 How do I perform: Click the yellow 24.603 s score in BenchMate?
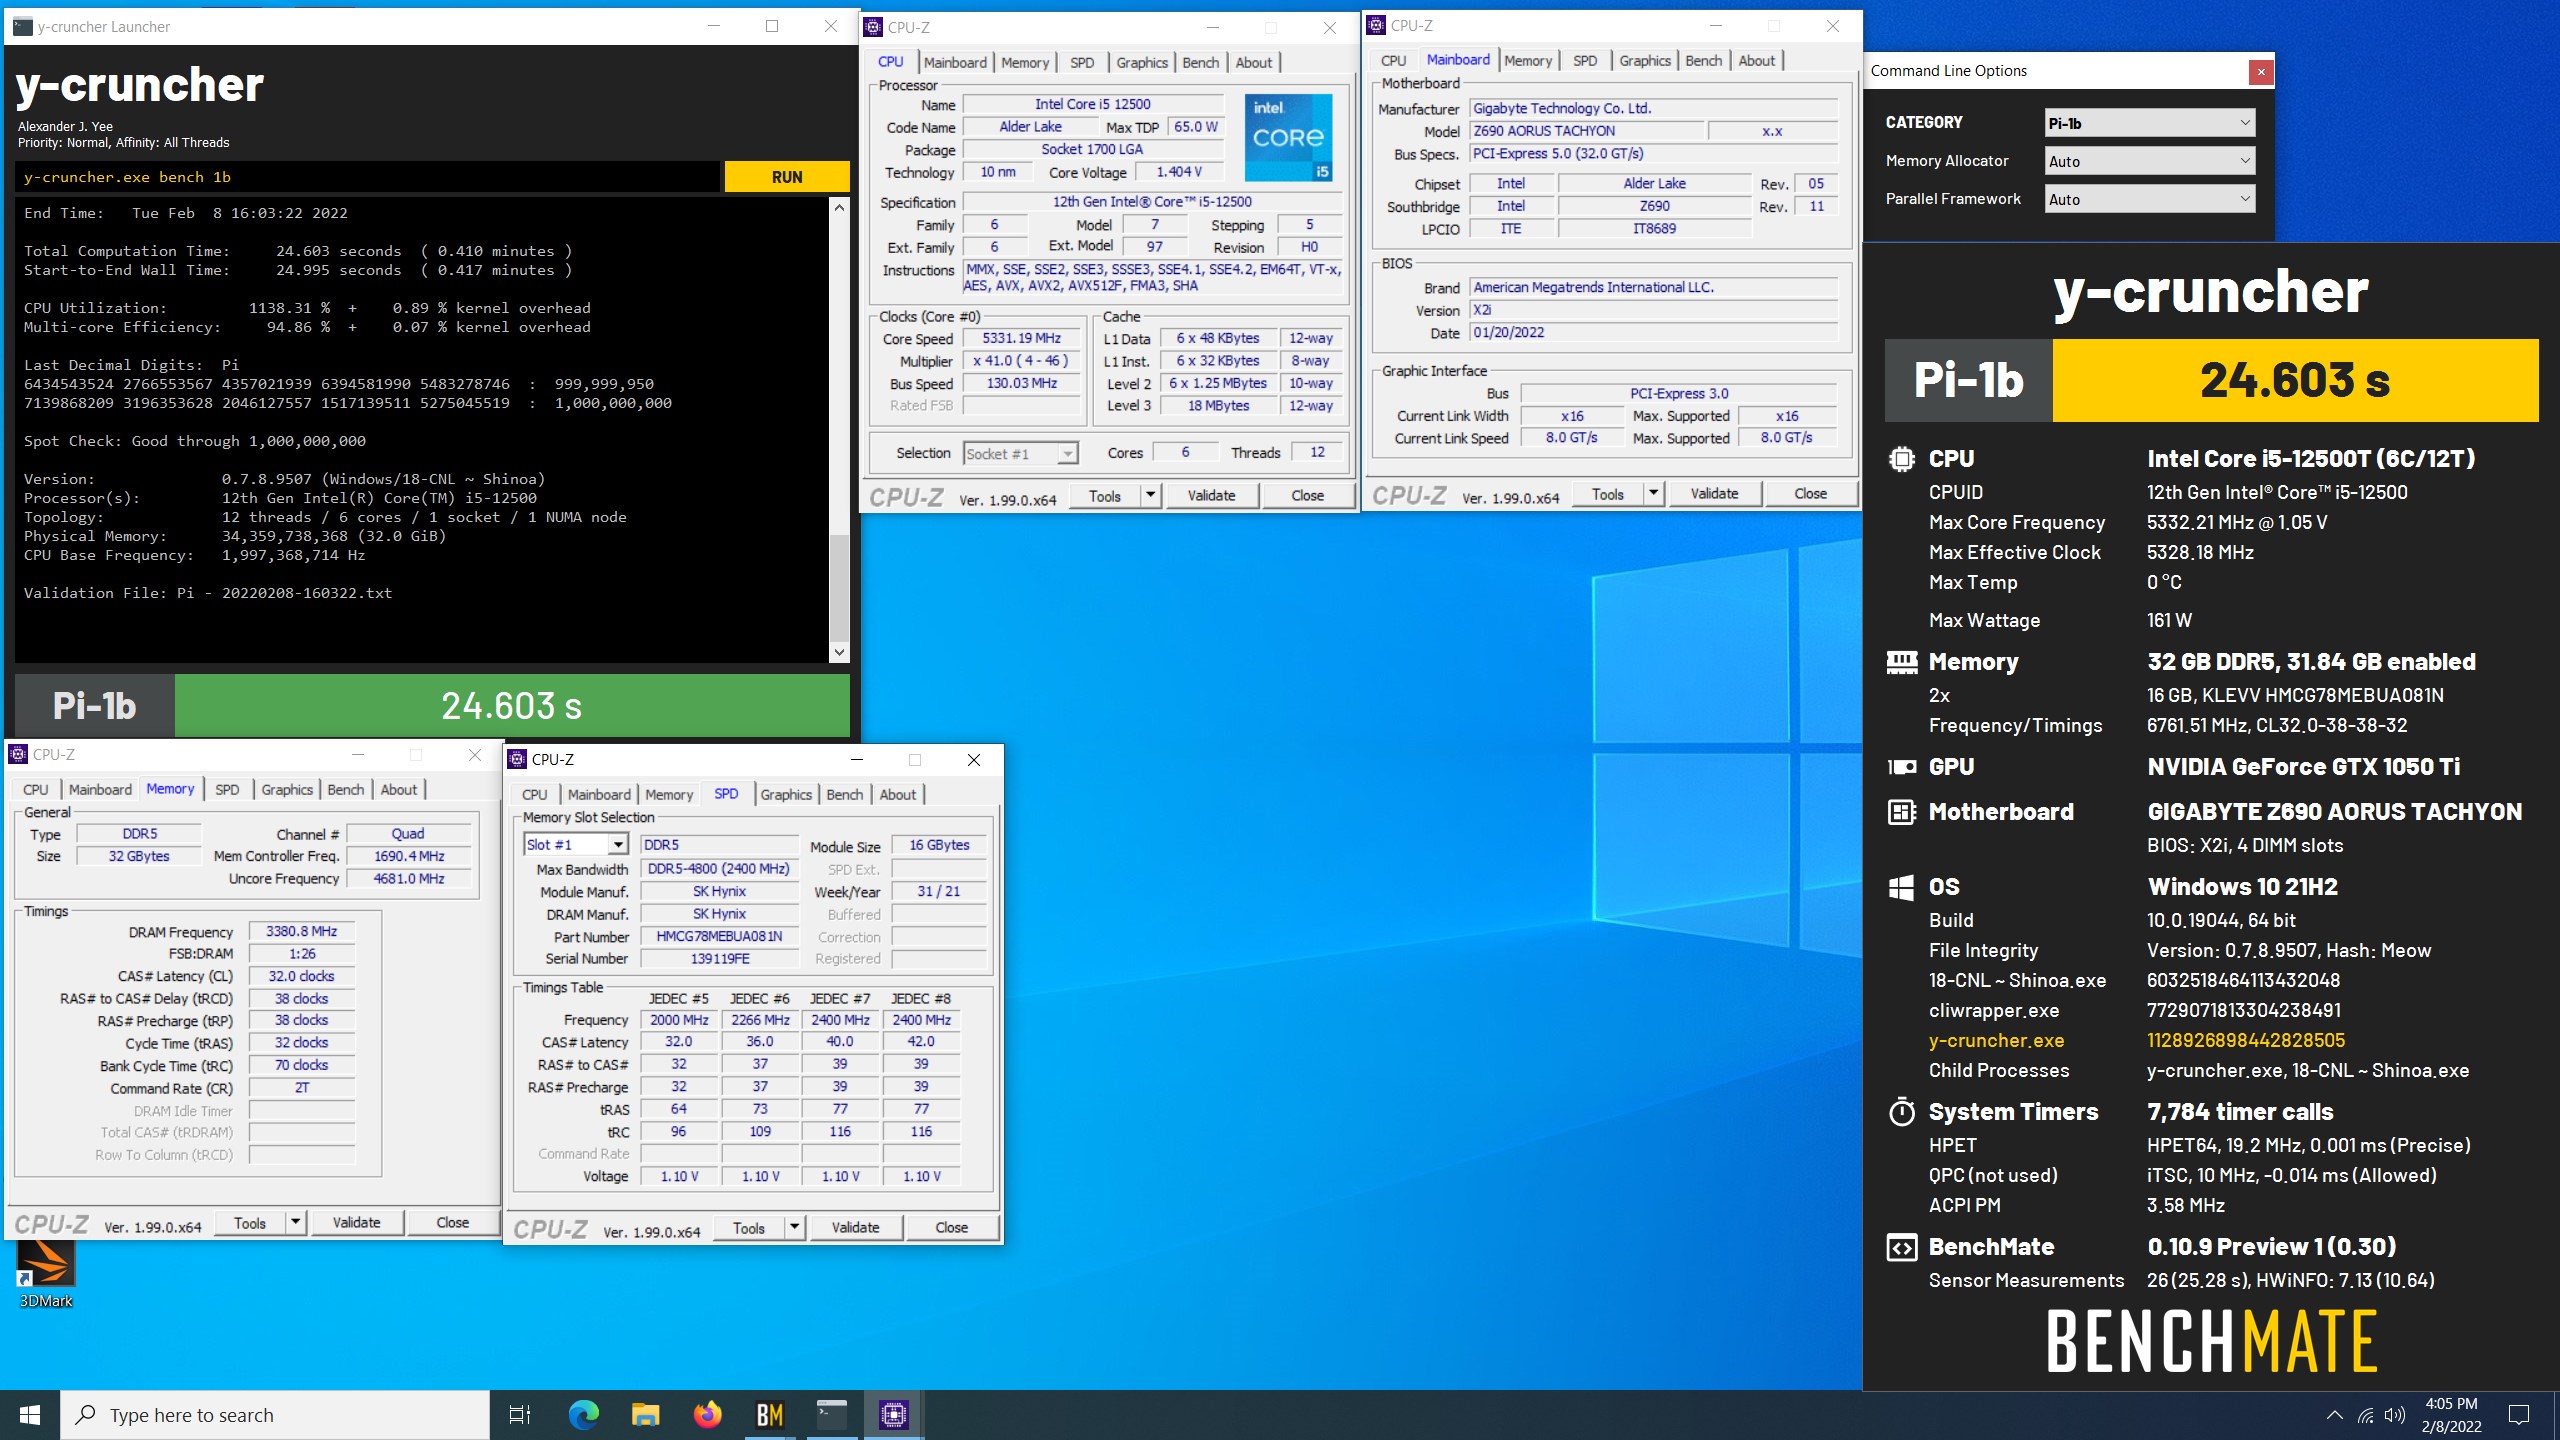[2295, 380]
